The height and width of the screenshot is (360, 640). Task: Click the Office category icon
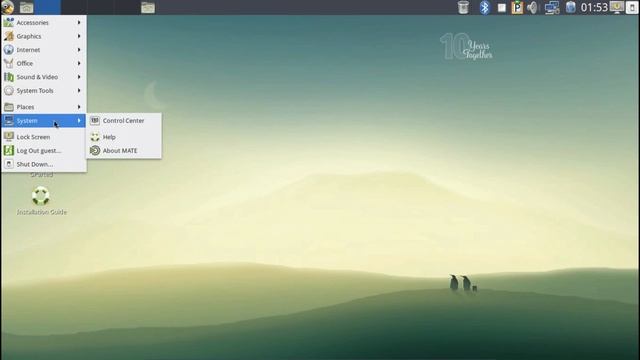point(9,63)
